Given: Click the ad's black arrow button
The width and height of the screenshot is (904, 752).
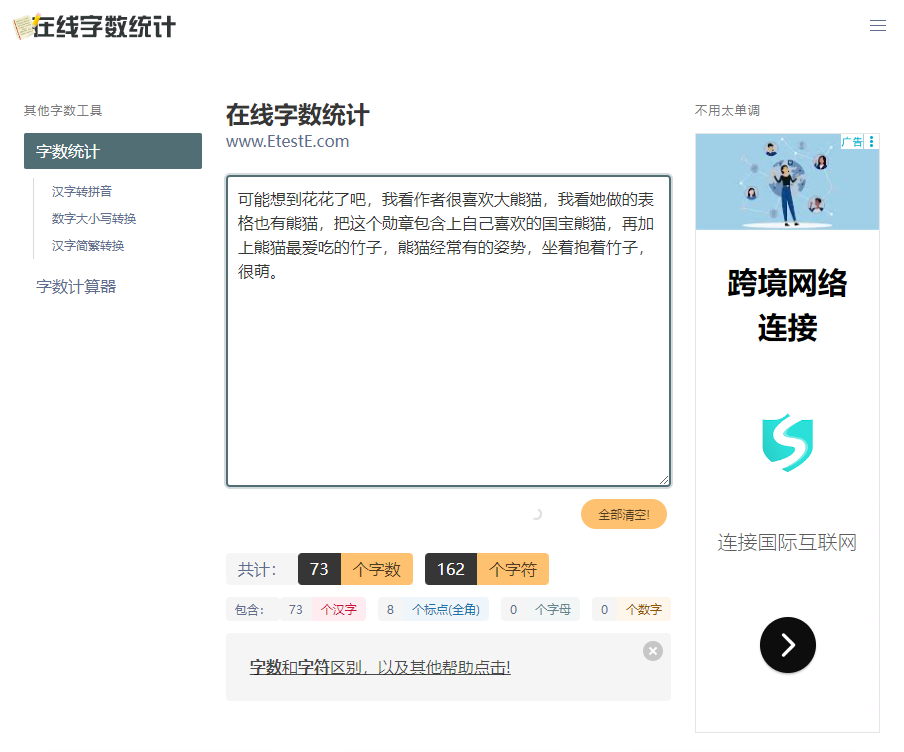Looking at the screenshot, I should (x=788, y=645).
